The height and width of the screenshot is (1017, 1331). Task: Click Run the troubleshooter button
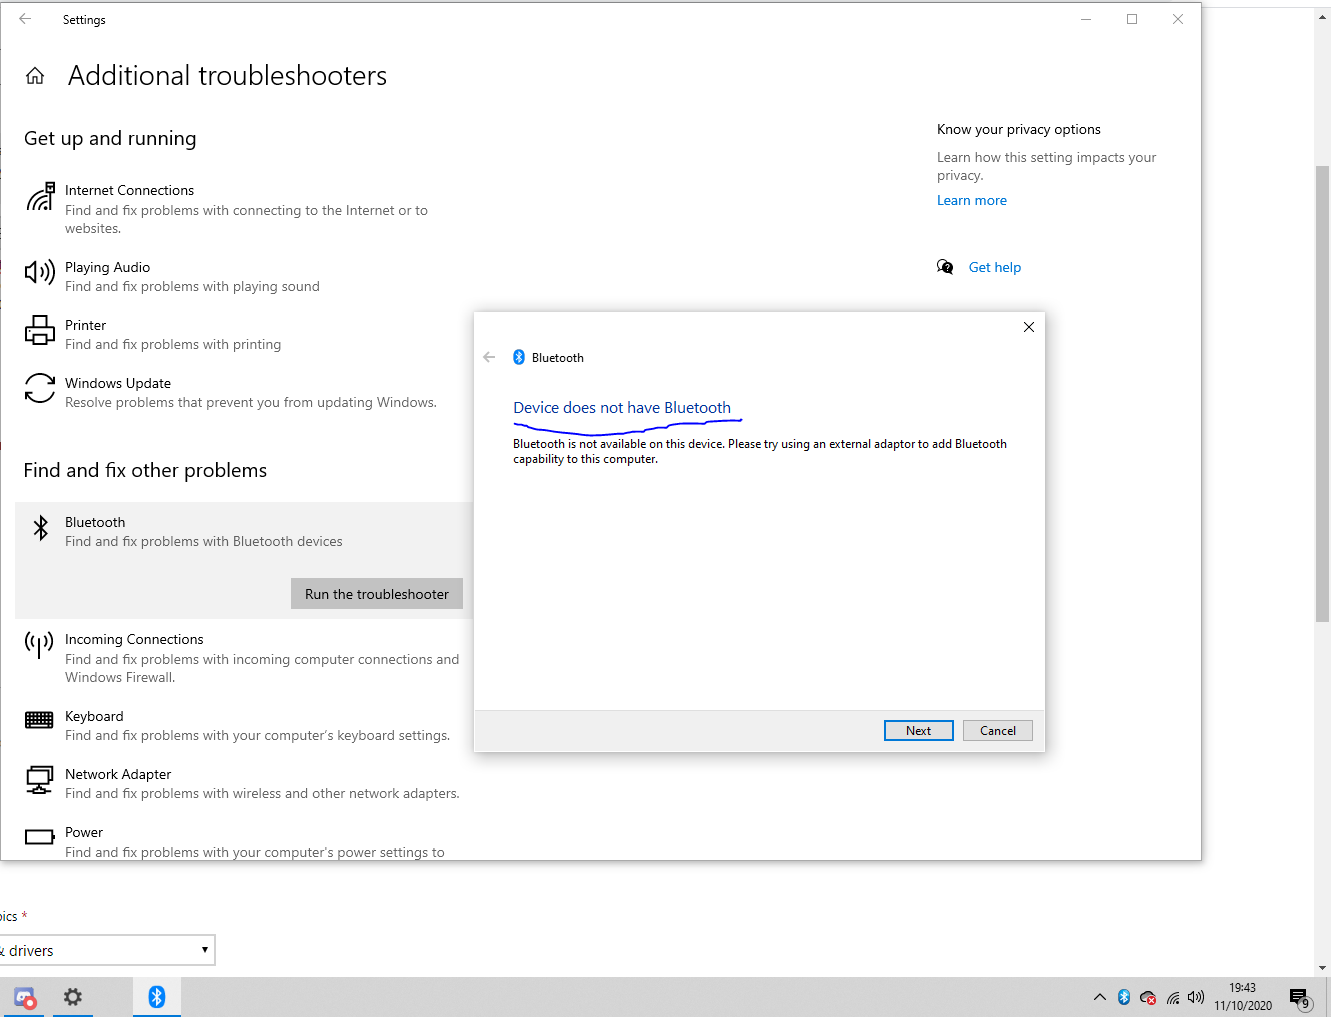coord(377,594)
